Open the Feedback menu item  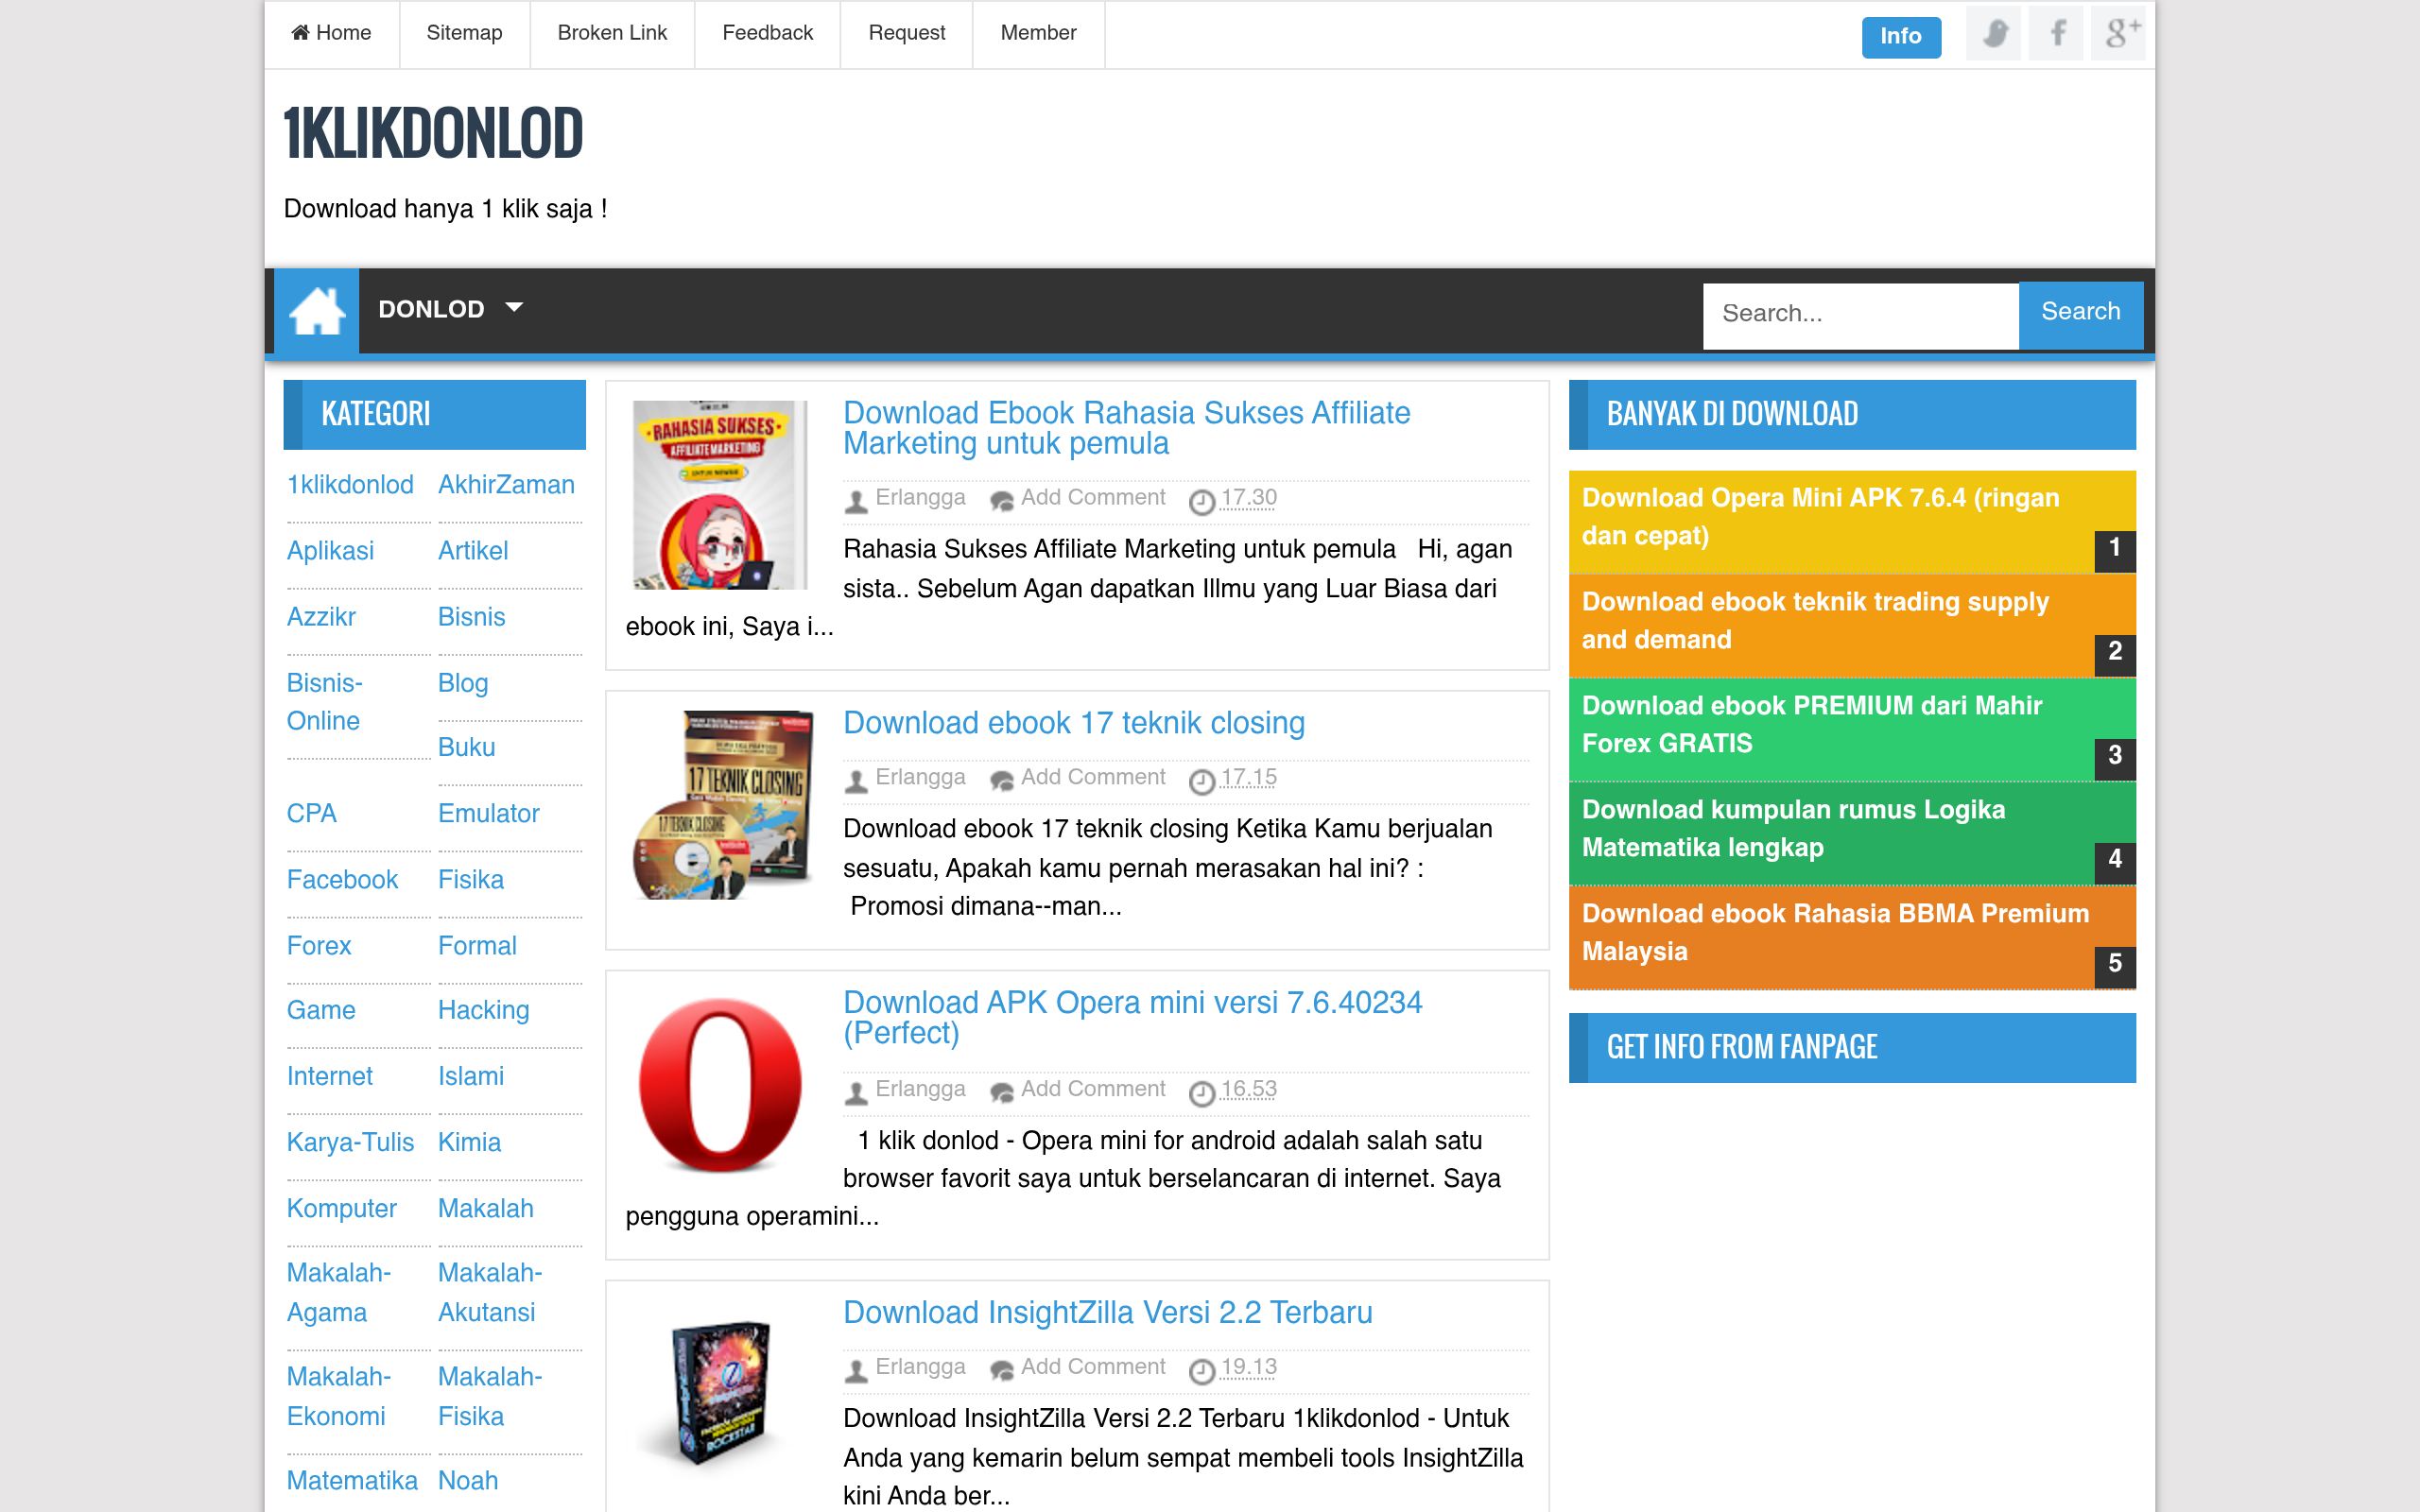pyautogui.click(x=767, y=33)
